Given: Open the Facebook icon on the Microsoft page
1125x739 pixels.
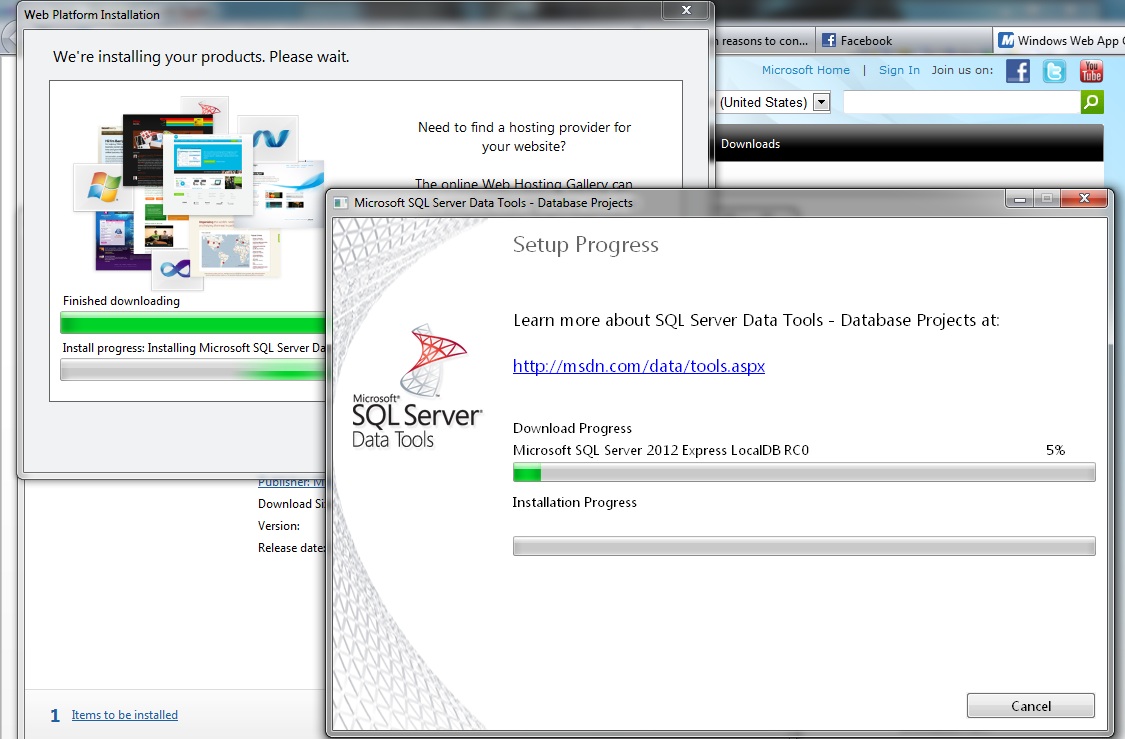Looking at the screenshot, I should tap(1017, 71).
